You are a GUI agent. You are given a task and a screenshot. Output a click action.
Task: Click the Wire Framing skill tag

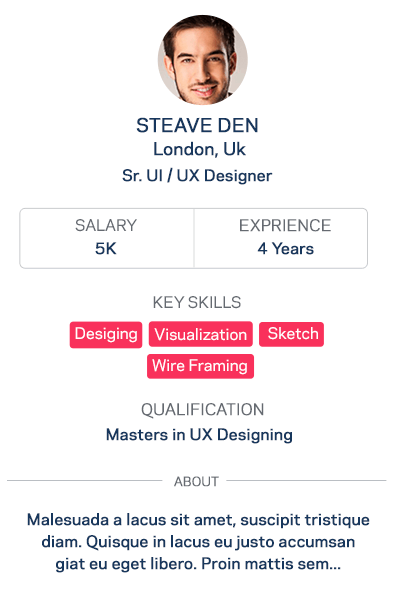(x=200, y=366)
